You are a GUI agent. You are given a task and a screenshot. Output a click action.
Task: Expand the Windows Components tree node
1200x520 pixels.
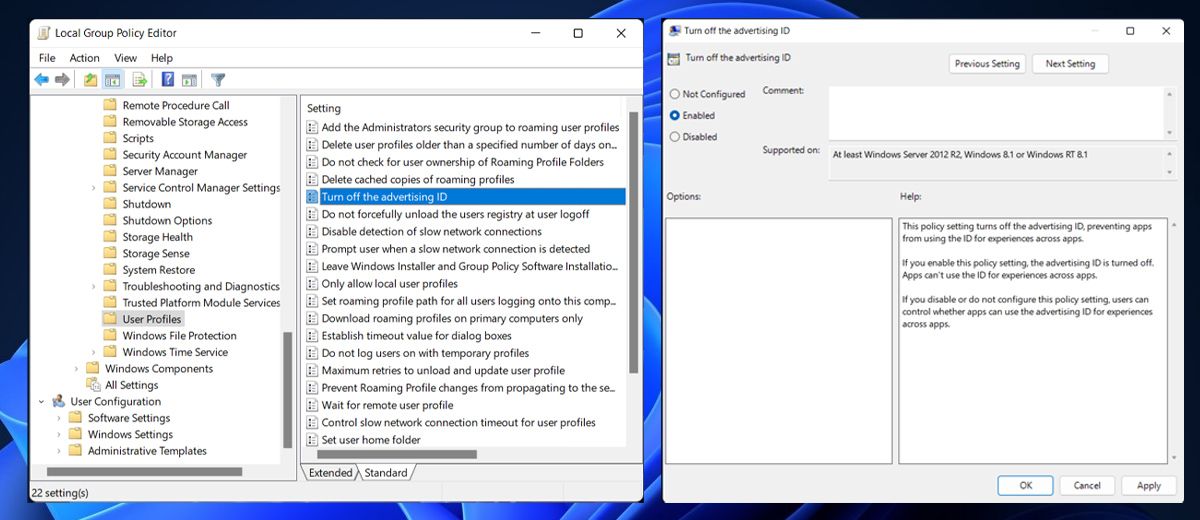point(77,369)
